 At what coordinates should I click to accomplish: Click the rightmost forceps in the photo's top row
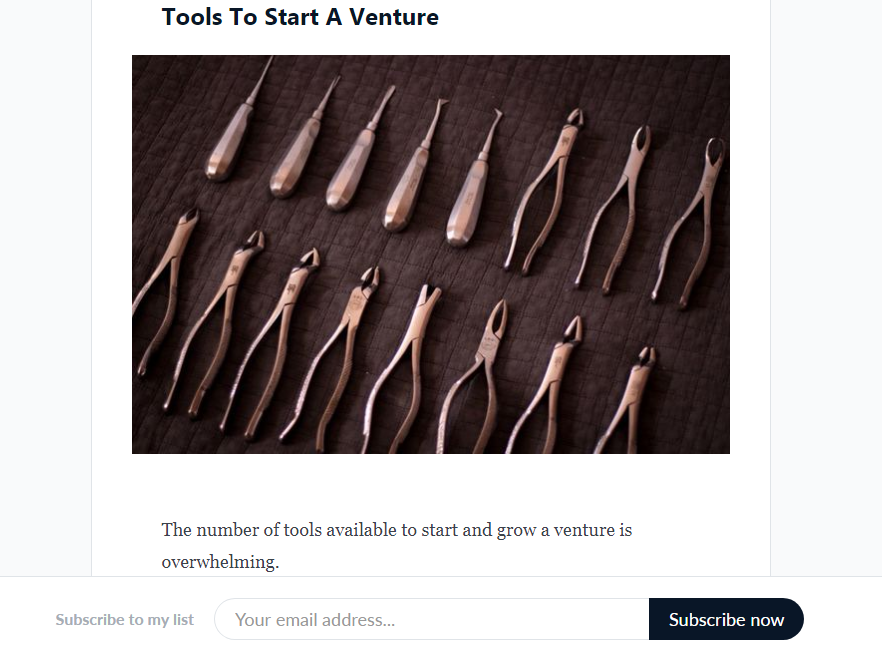(690, 220)
